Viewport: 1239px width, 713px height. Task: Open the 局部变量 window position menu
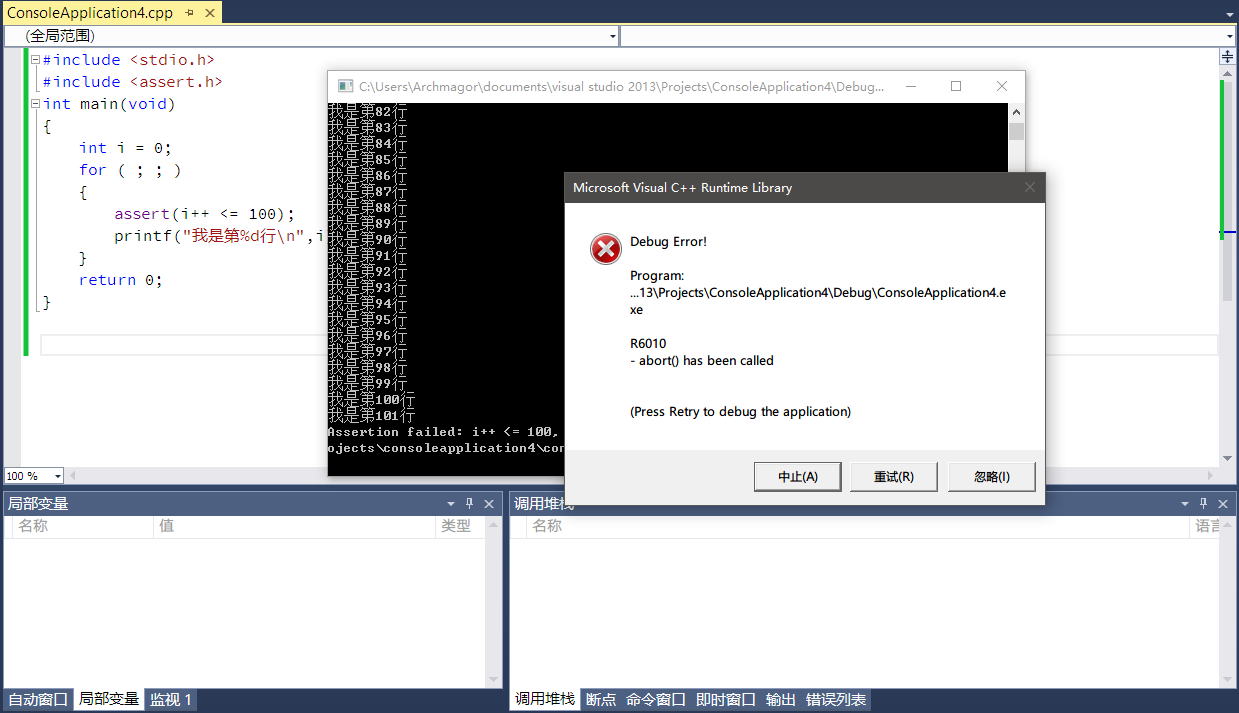click(451, 504)
